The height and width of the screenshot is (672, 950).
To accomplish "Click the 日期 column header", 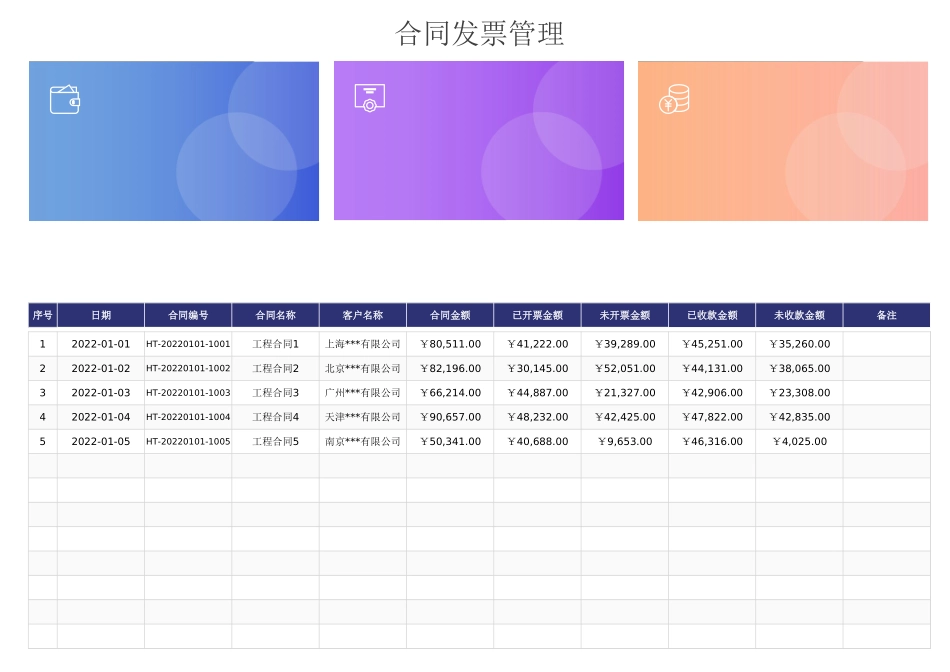I will (100, 314).
